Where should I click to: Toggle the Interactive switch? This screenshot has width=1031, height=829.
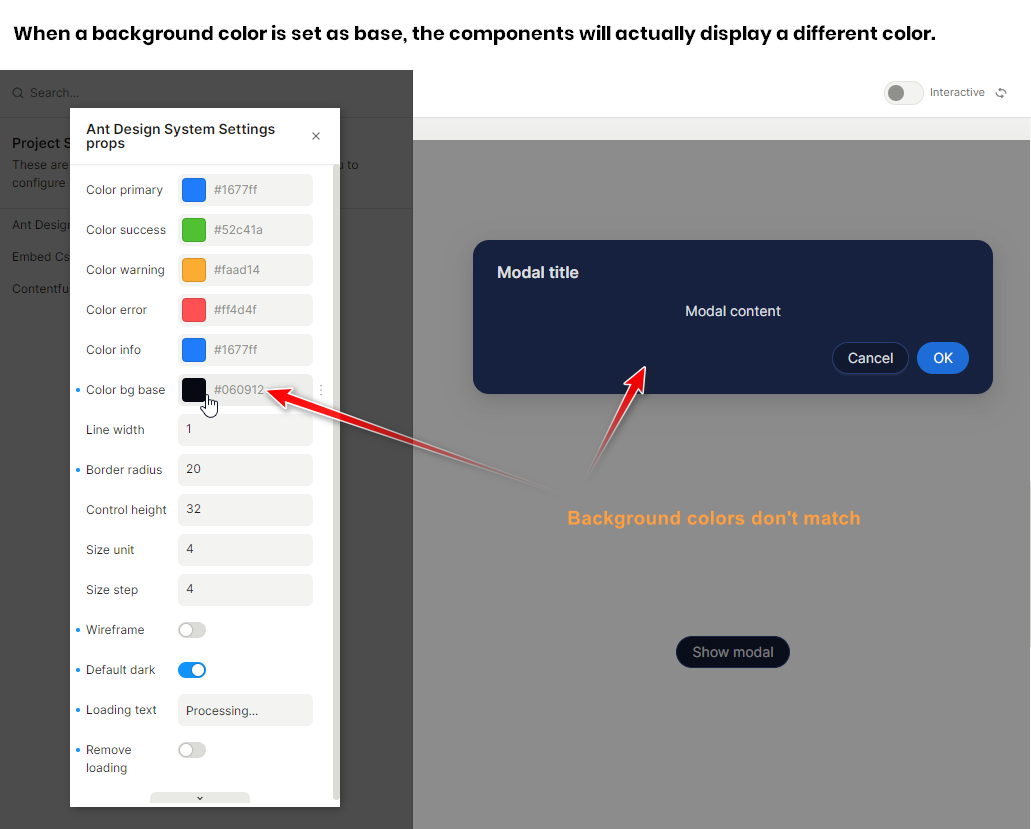pyautogui.click(x=903, y=93)
